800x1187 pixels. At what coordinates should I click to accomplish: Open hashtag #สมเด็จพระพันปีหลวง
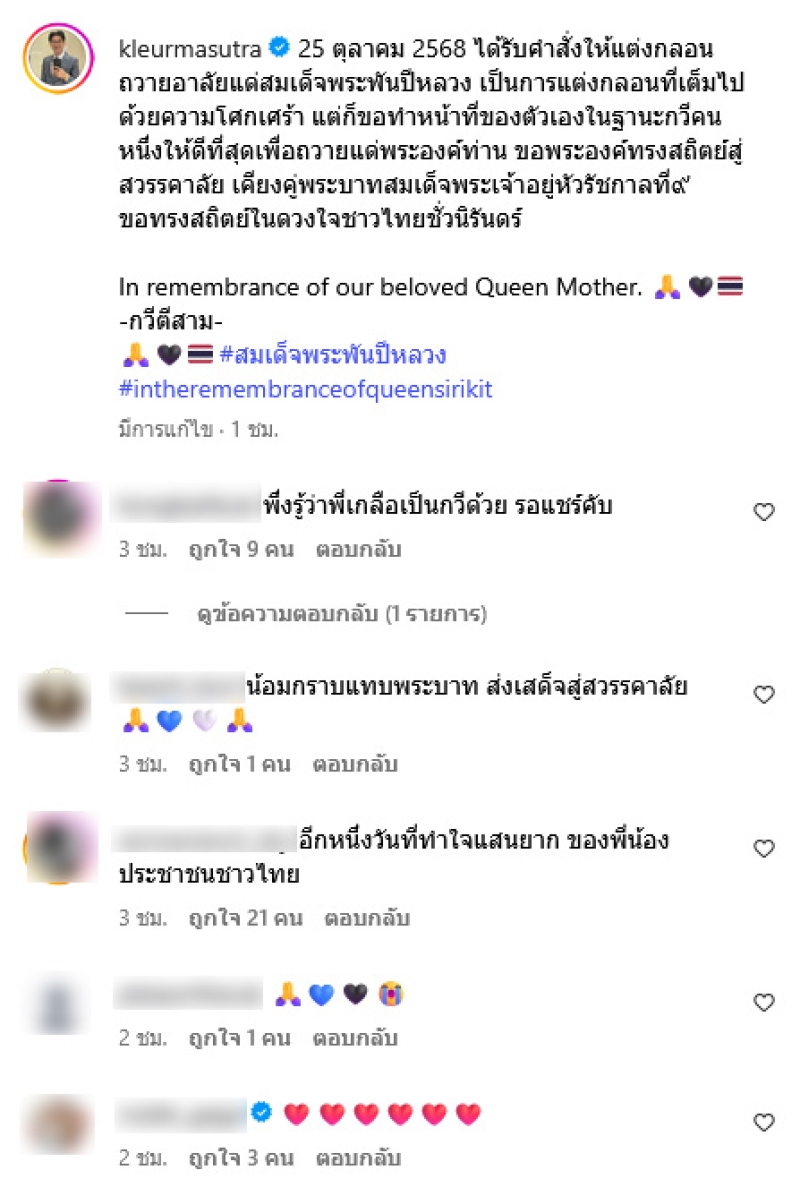point(332,354)
